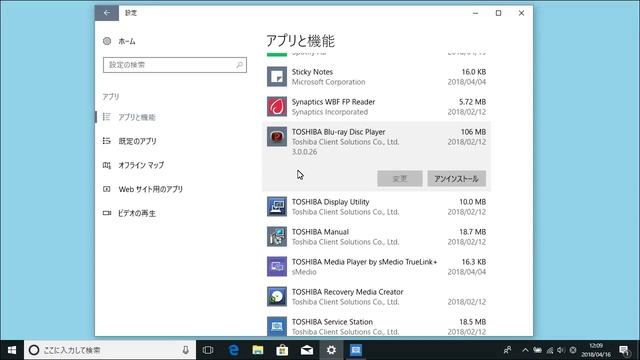Click the Settings gear in taskbar
The image size is (640, 360).
[331, 350]
